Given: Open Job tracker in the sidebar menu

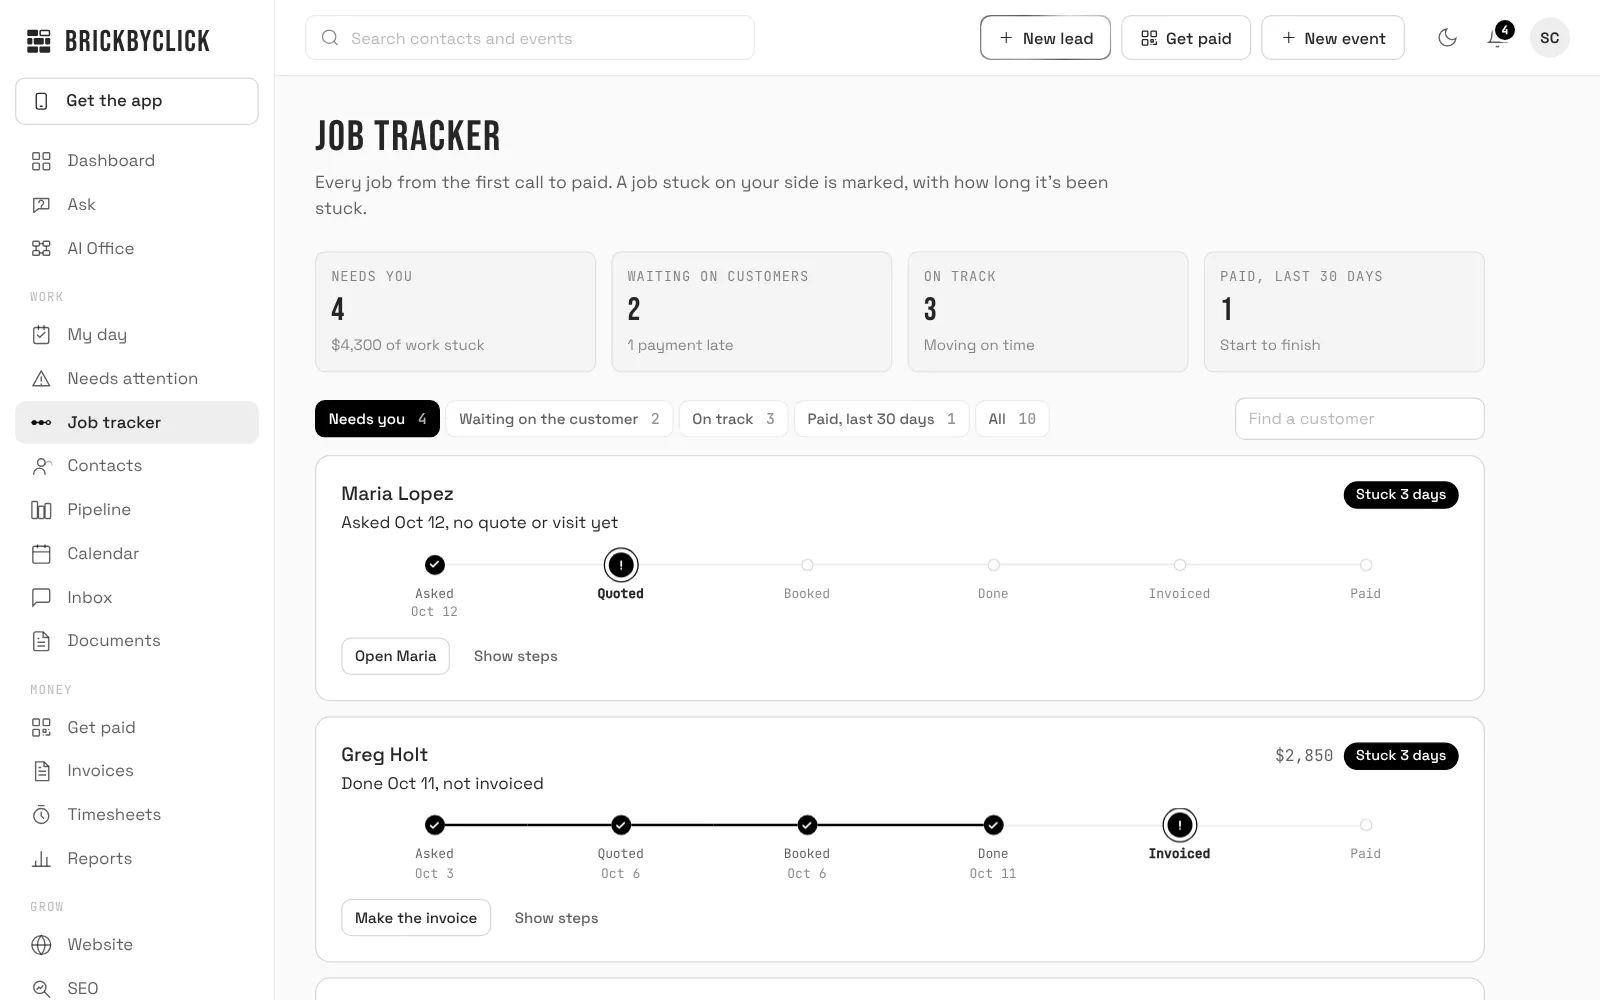Looking at the screenshot, I should pyautogui.click(x=137, y=423).
